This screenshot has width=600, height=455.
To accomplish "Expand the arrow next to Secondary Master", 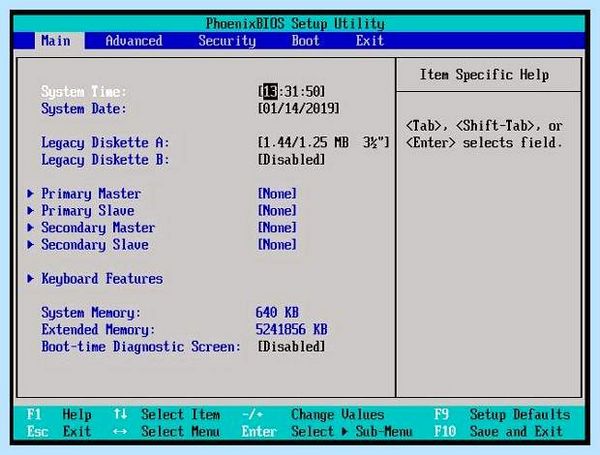I will [31, 228].
